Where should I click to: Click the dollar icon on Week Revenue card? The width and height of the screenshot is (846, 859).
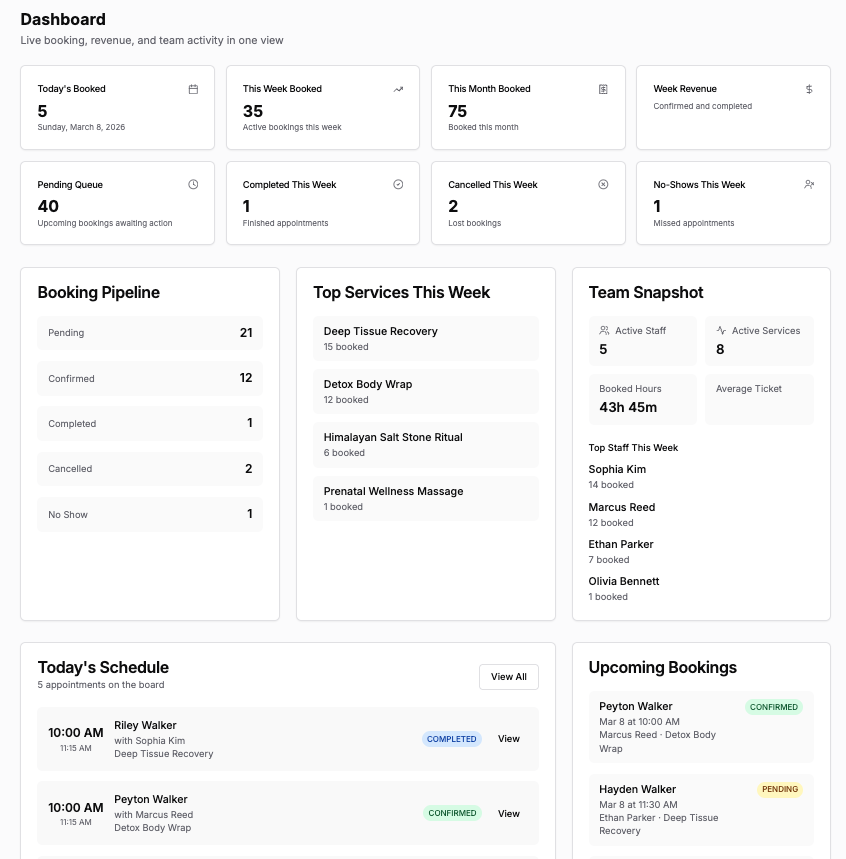(x=809, y=89)
